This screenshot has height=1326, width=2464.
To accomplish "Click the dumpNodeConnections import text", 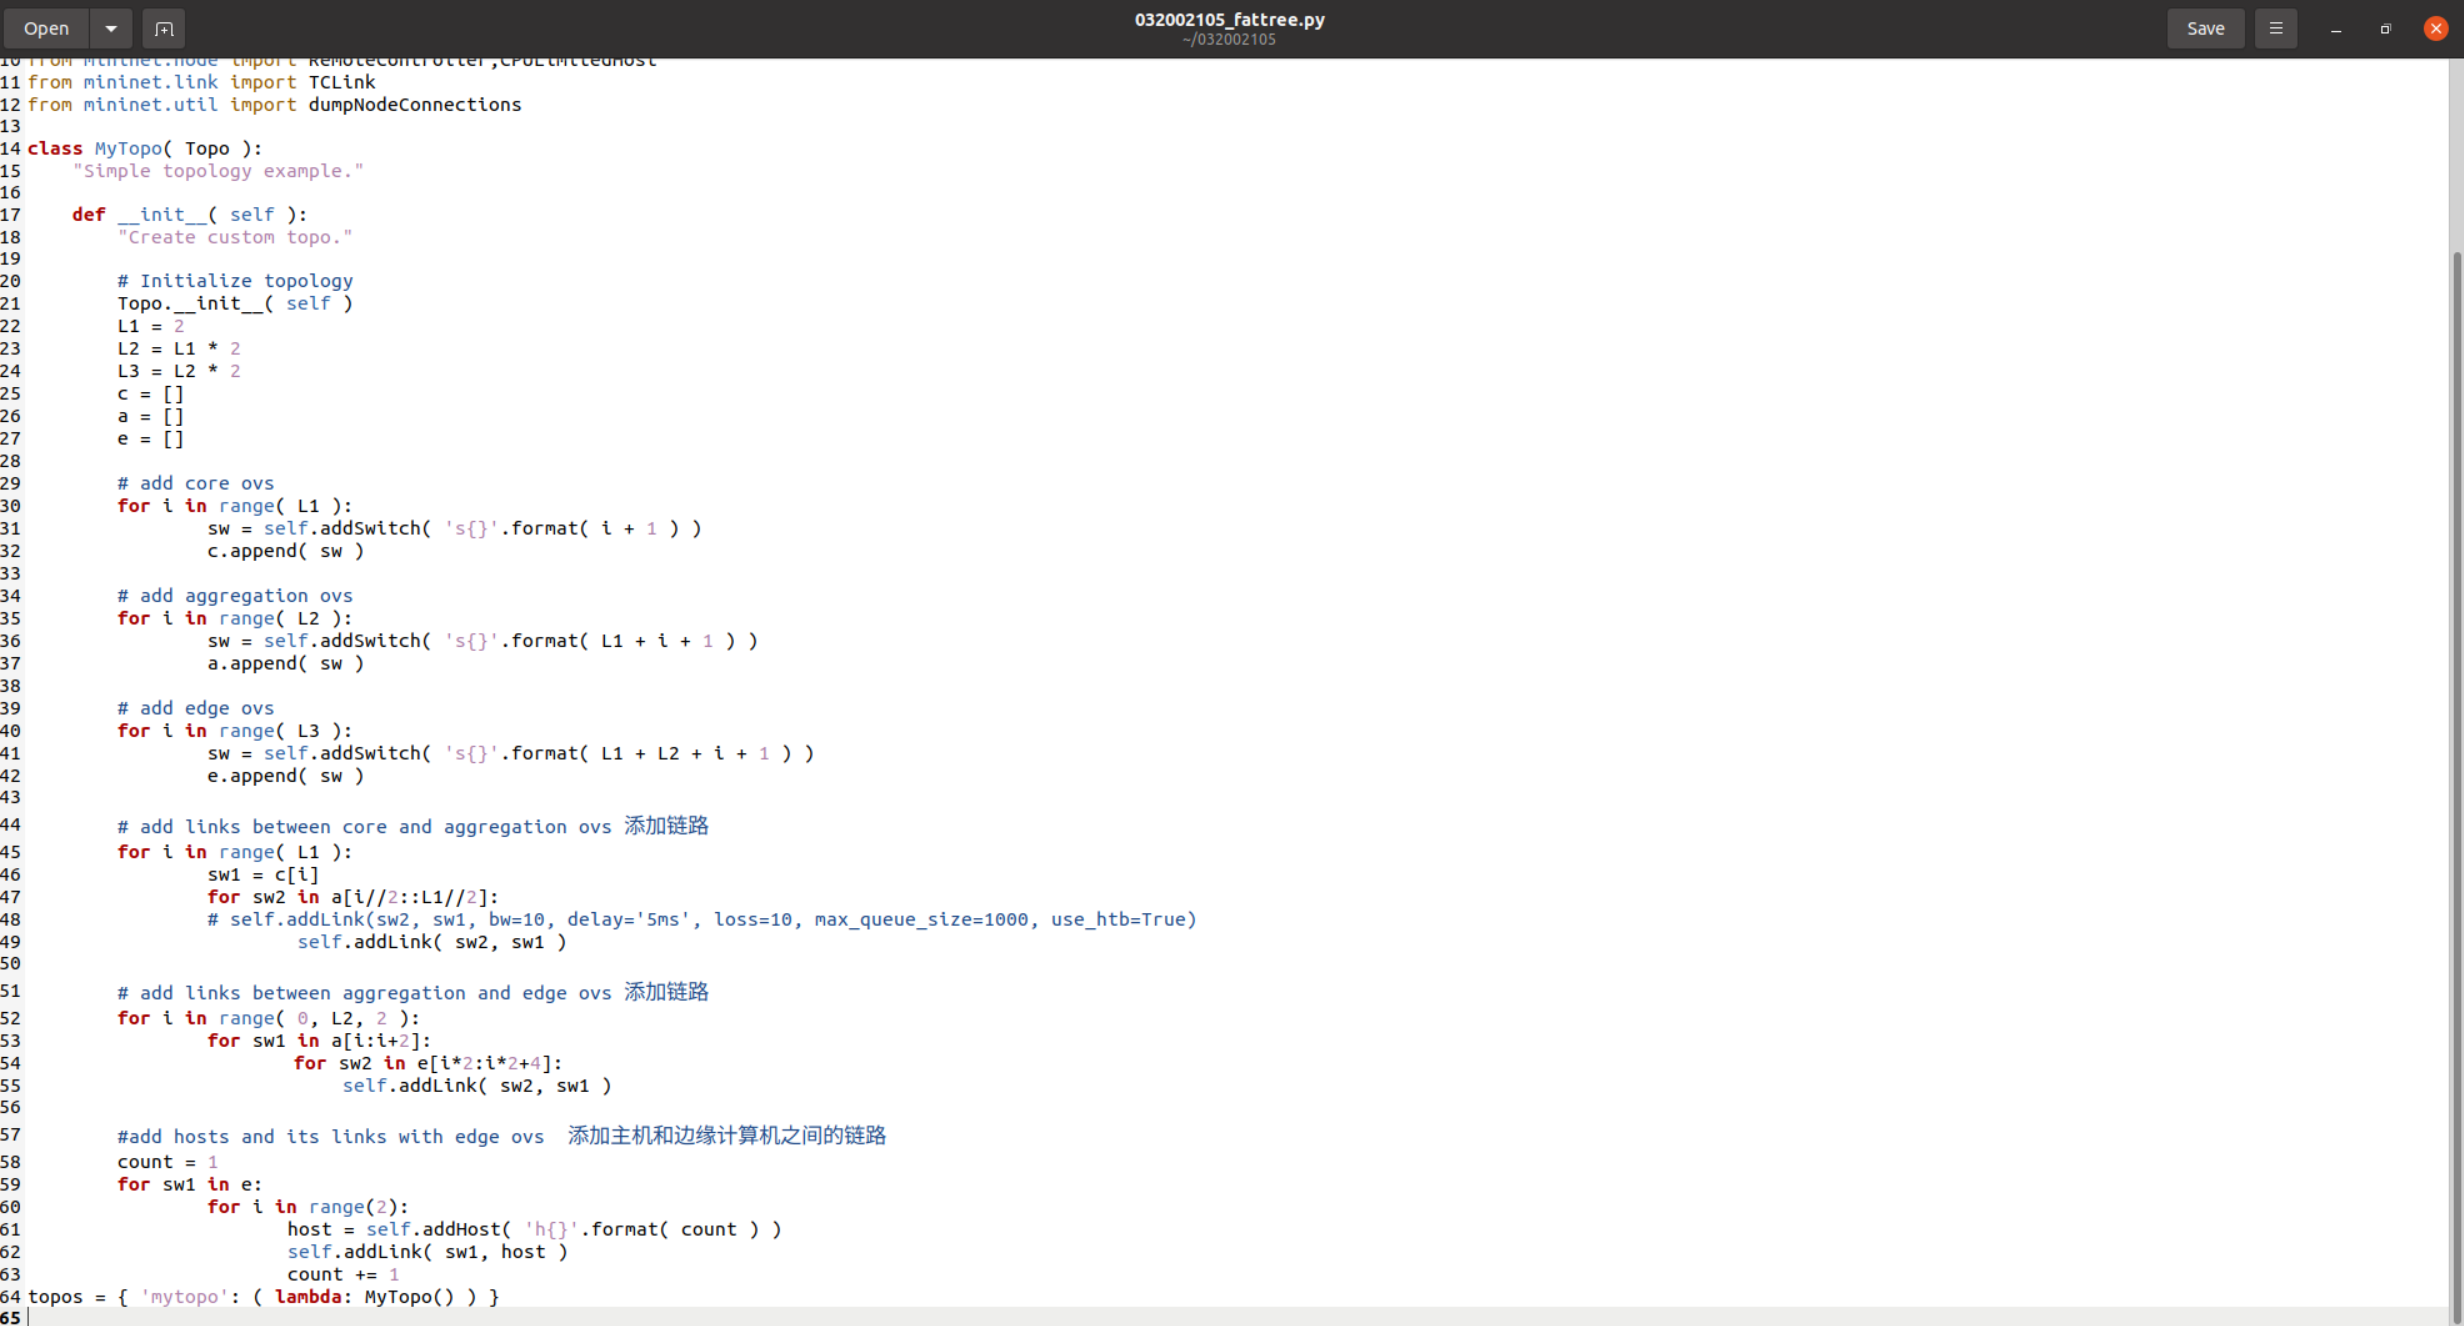I will [414, 104].
